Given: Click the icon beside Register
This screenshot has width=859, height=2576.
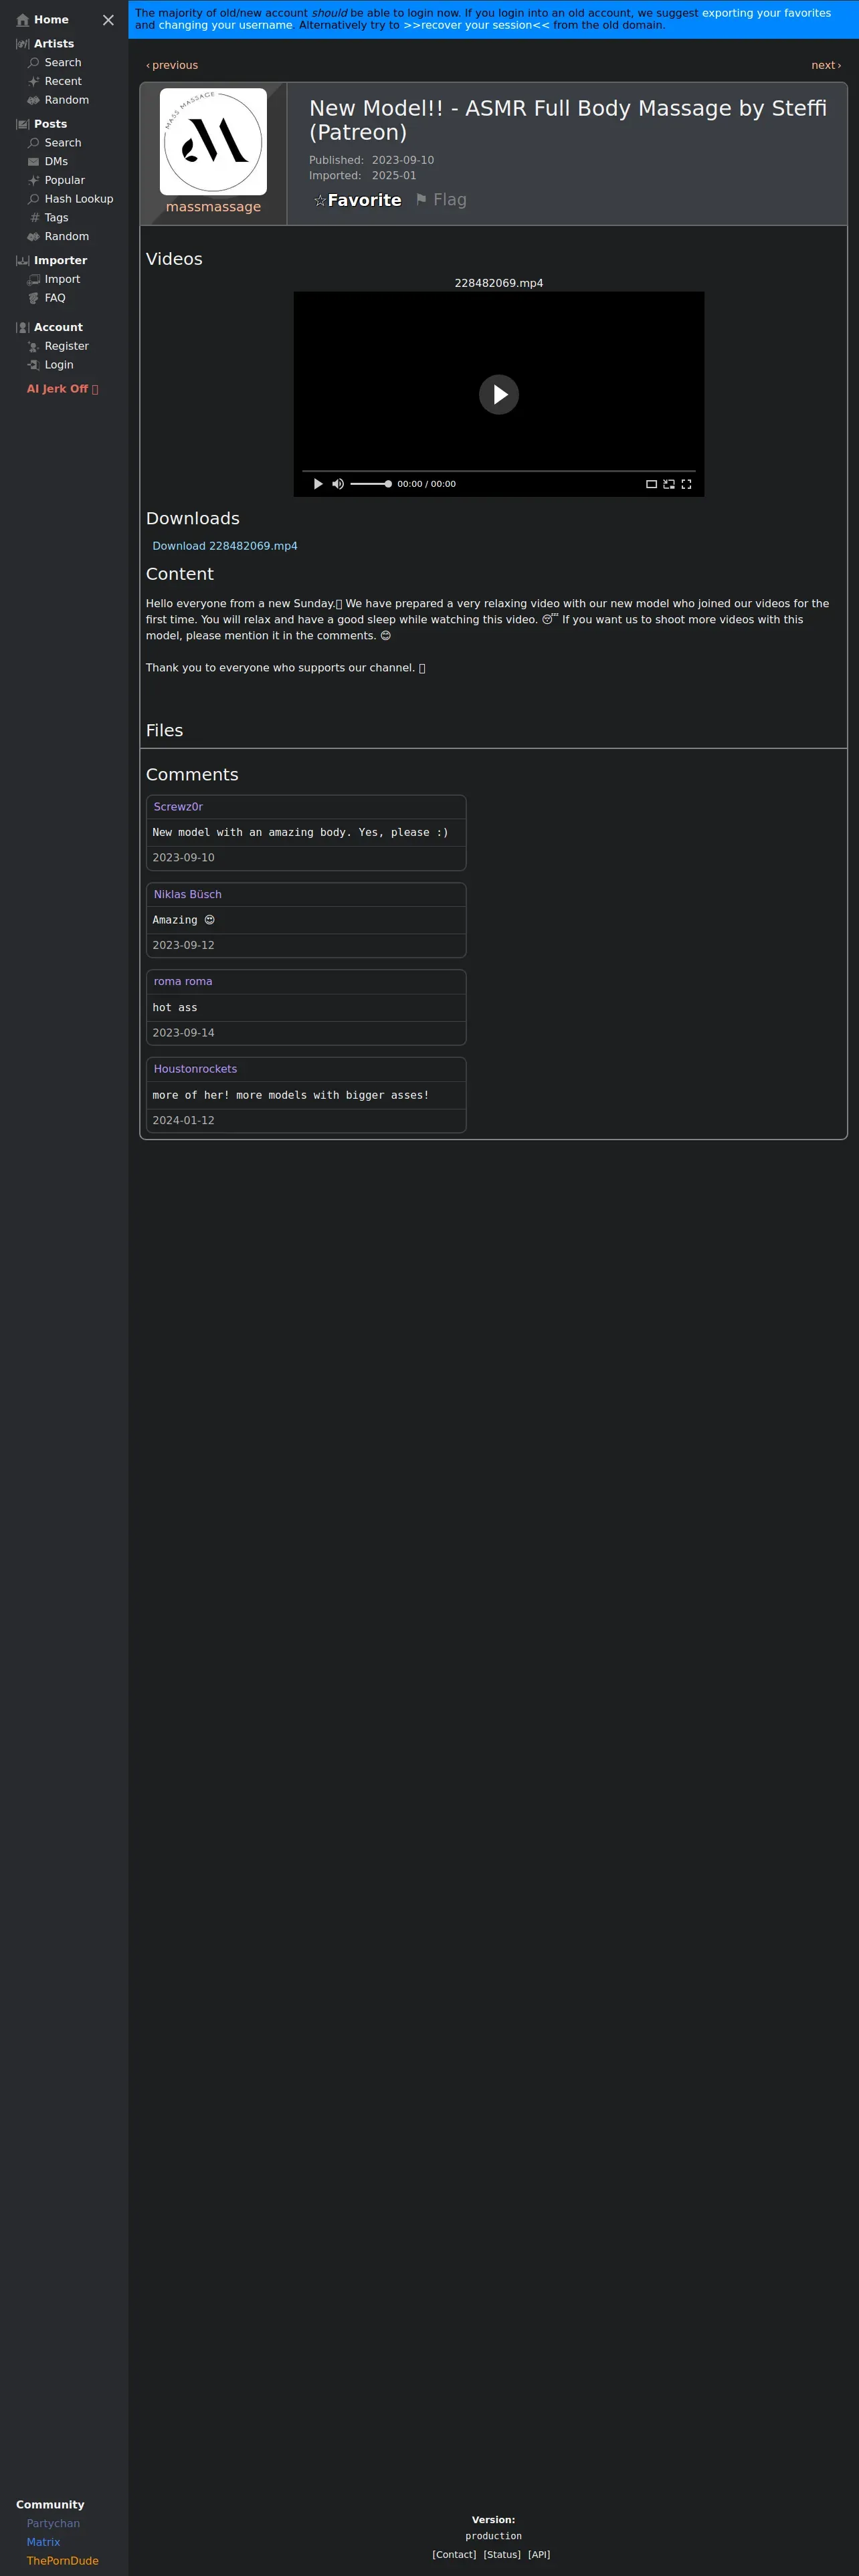Looking at the screenshot, I should click(x=34, y=346).
